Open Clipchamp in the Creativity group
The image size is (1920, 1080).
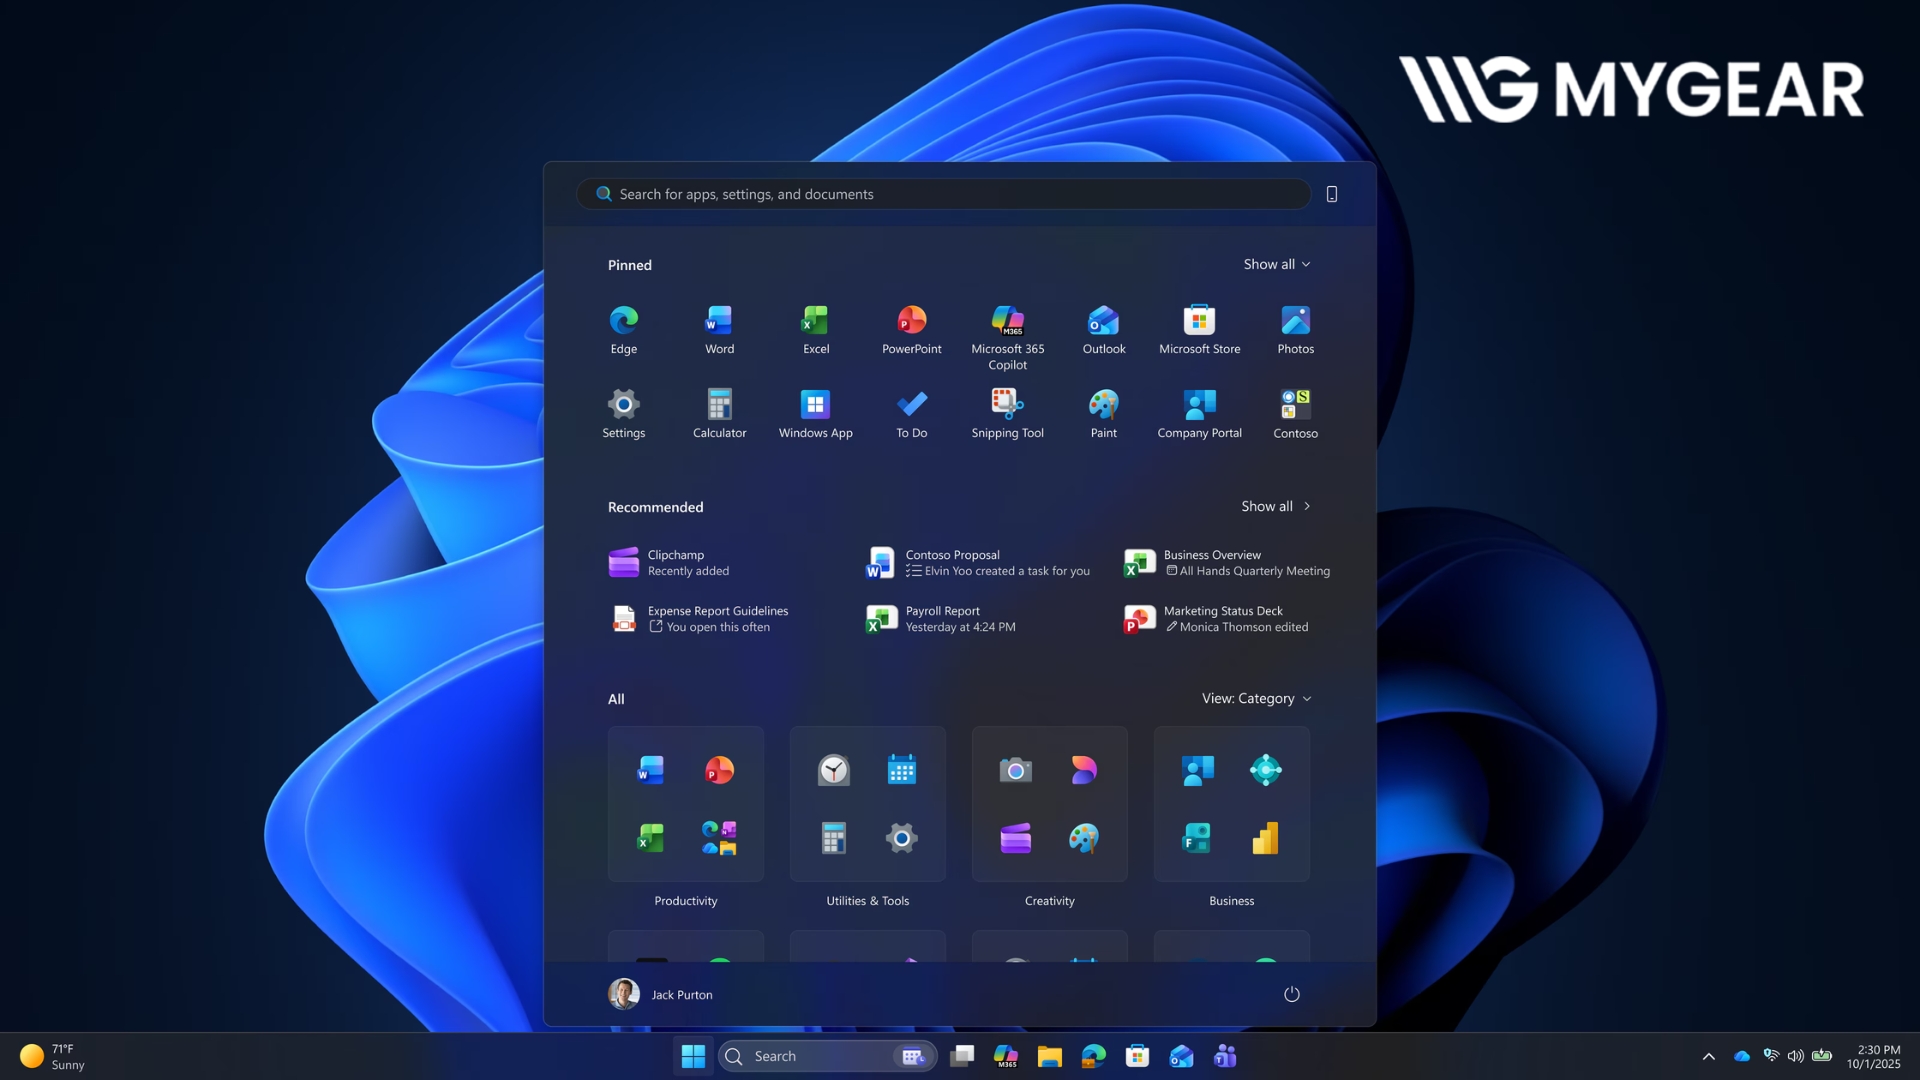1015,838
